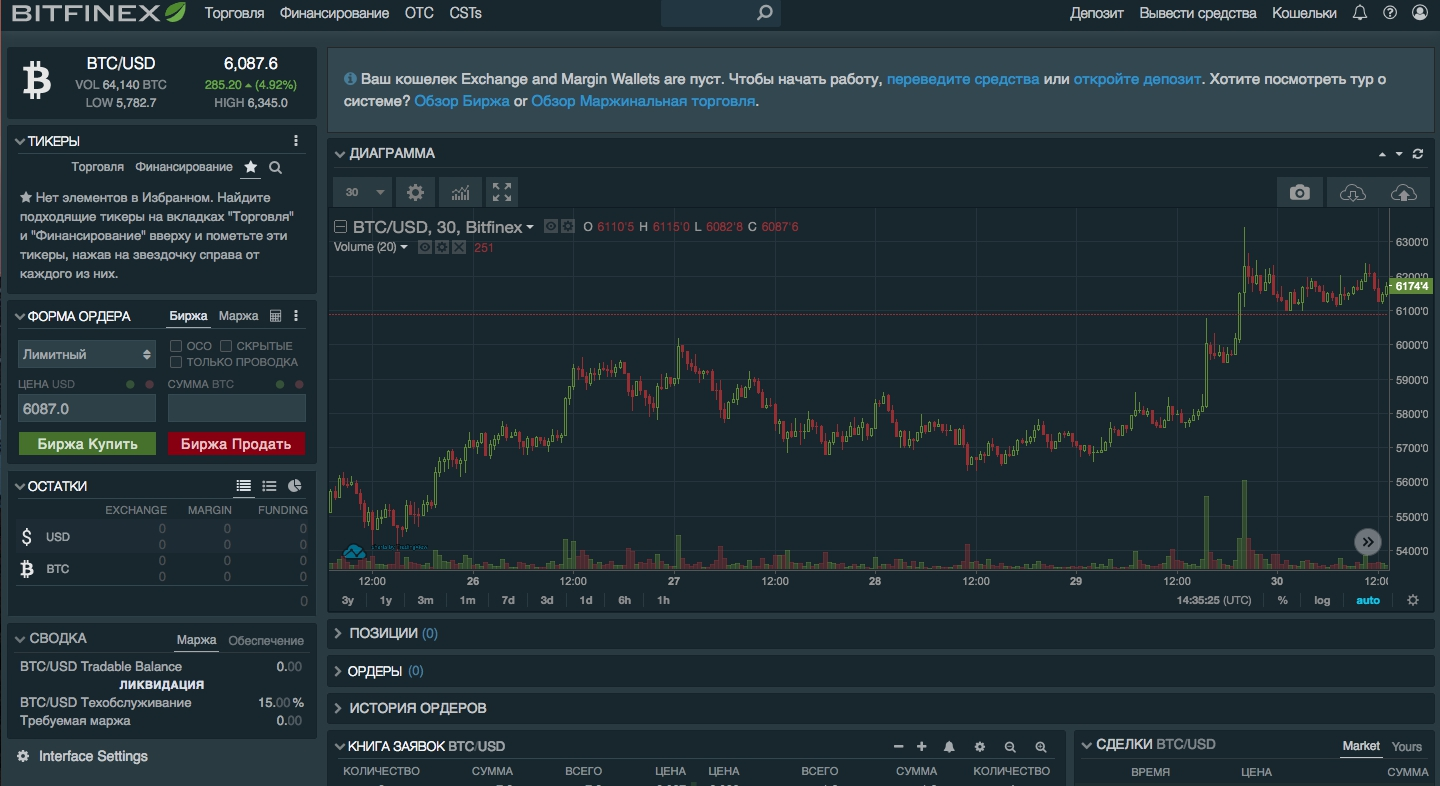Click the переведите средства link
The image size is (1440, 786).
click(x=962, y=79)
